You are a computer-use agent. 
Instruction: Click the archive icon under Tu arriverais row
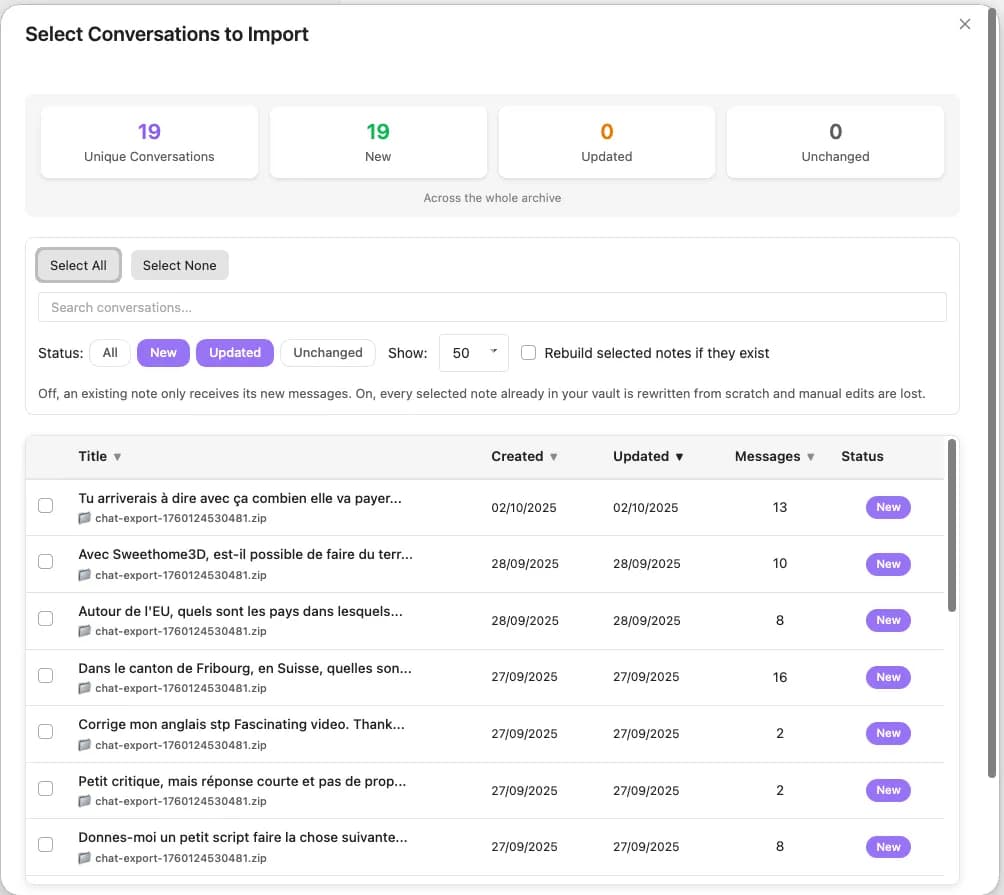[x=85, y=518]
